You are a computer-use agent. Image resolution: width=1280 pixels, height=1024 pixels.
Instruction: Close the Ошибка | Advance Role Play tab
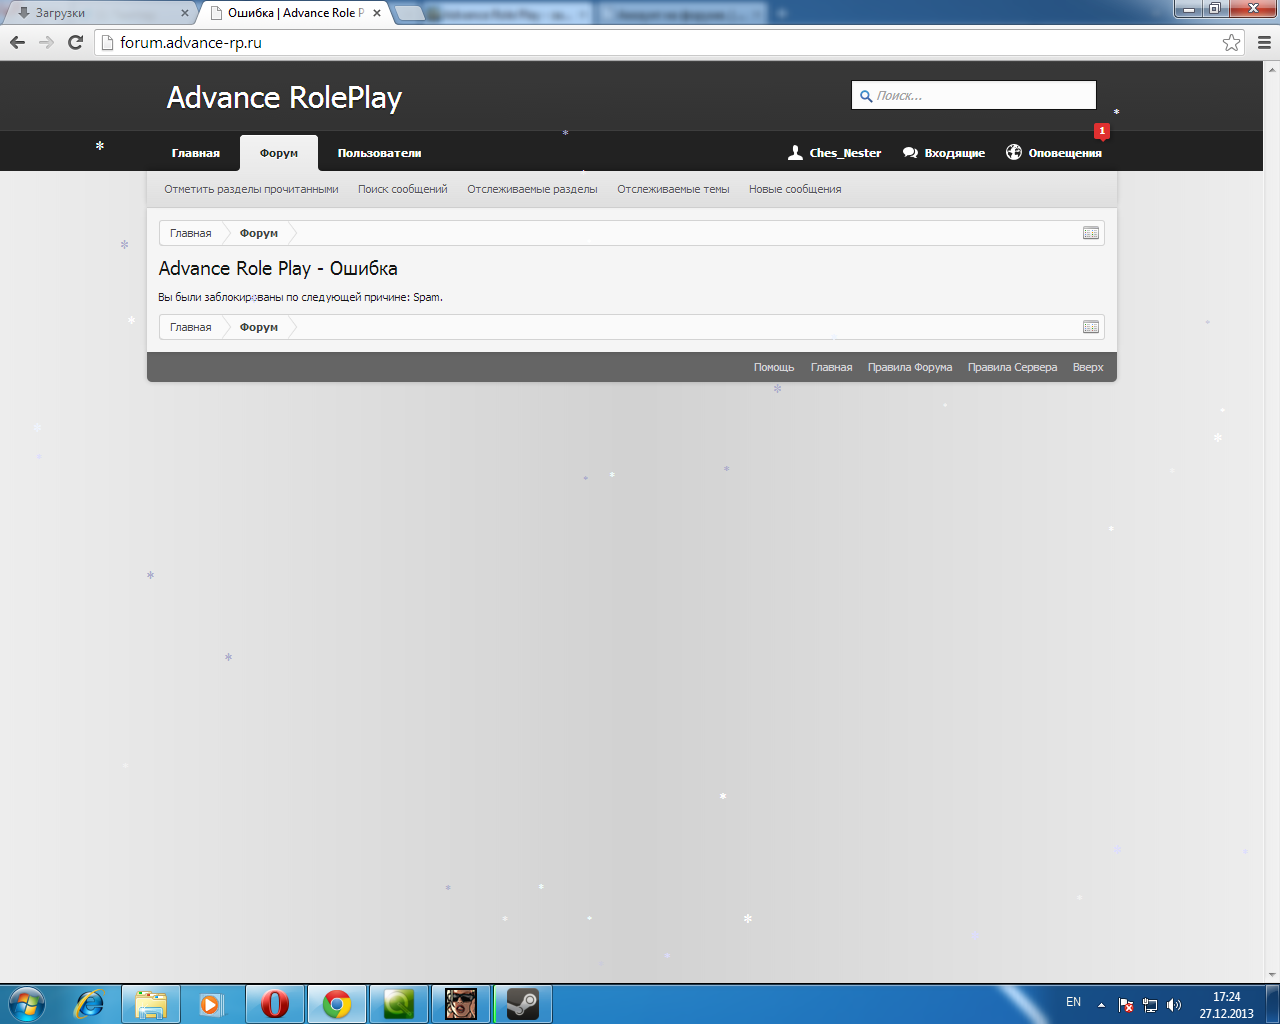click(x=377, y=13)
